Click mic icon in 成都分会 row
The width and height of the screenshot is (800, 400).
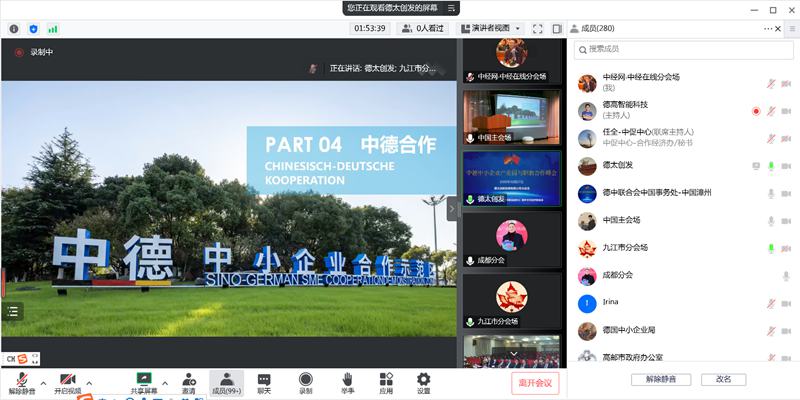tap(786, 276)
